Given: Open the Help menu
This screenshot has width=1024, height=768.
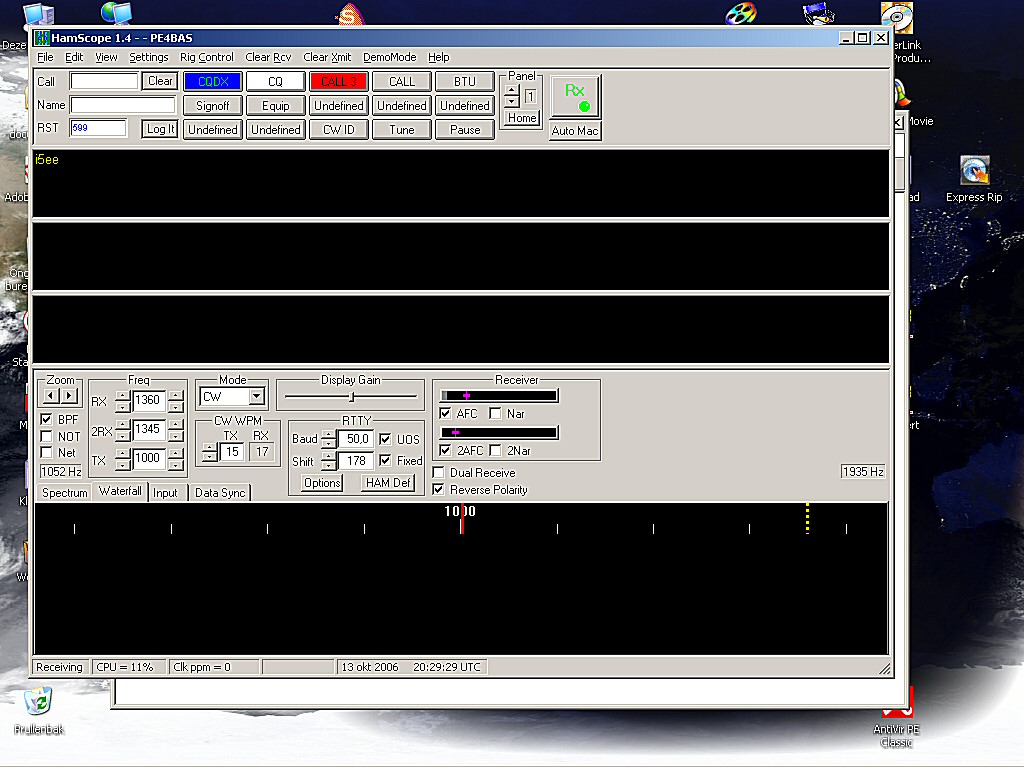Looking at the screenshot, I should (438, 57).
